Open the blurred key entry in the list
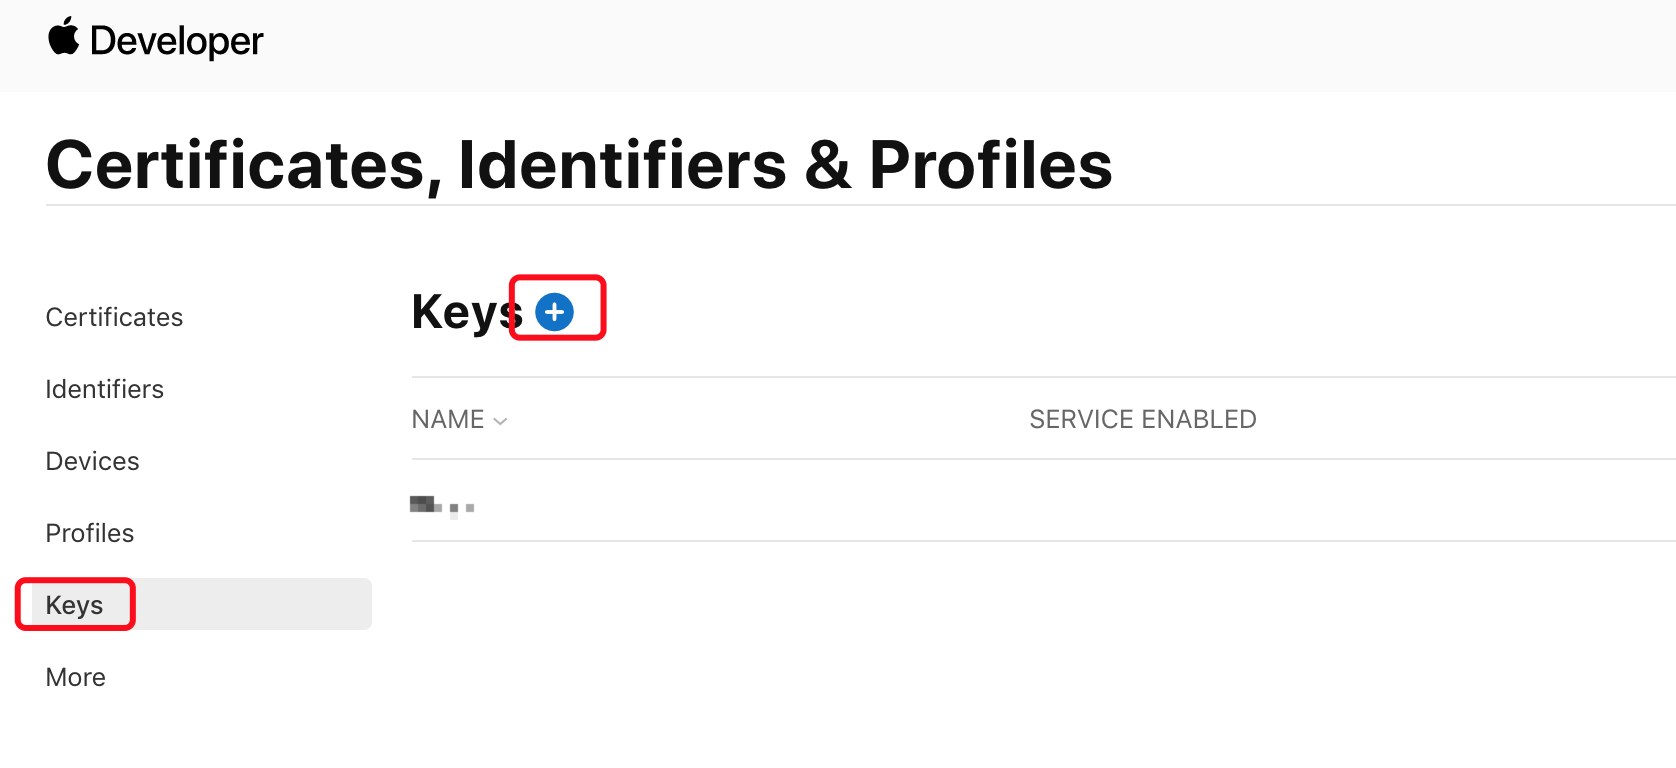This screenshot has height=768, width=1676. (442, 506)
